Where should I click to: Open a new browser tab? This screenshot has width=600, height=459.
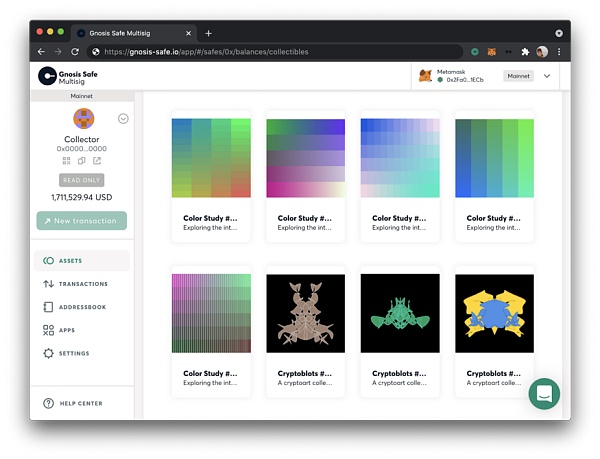(x=208, y=33)
